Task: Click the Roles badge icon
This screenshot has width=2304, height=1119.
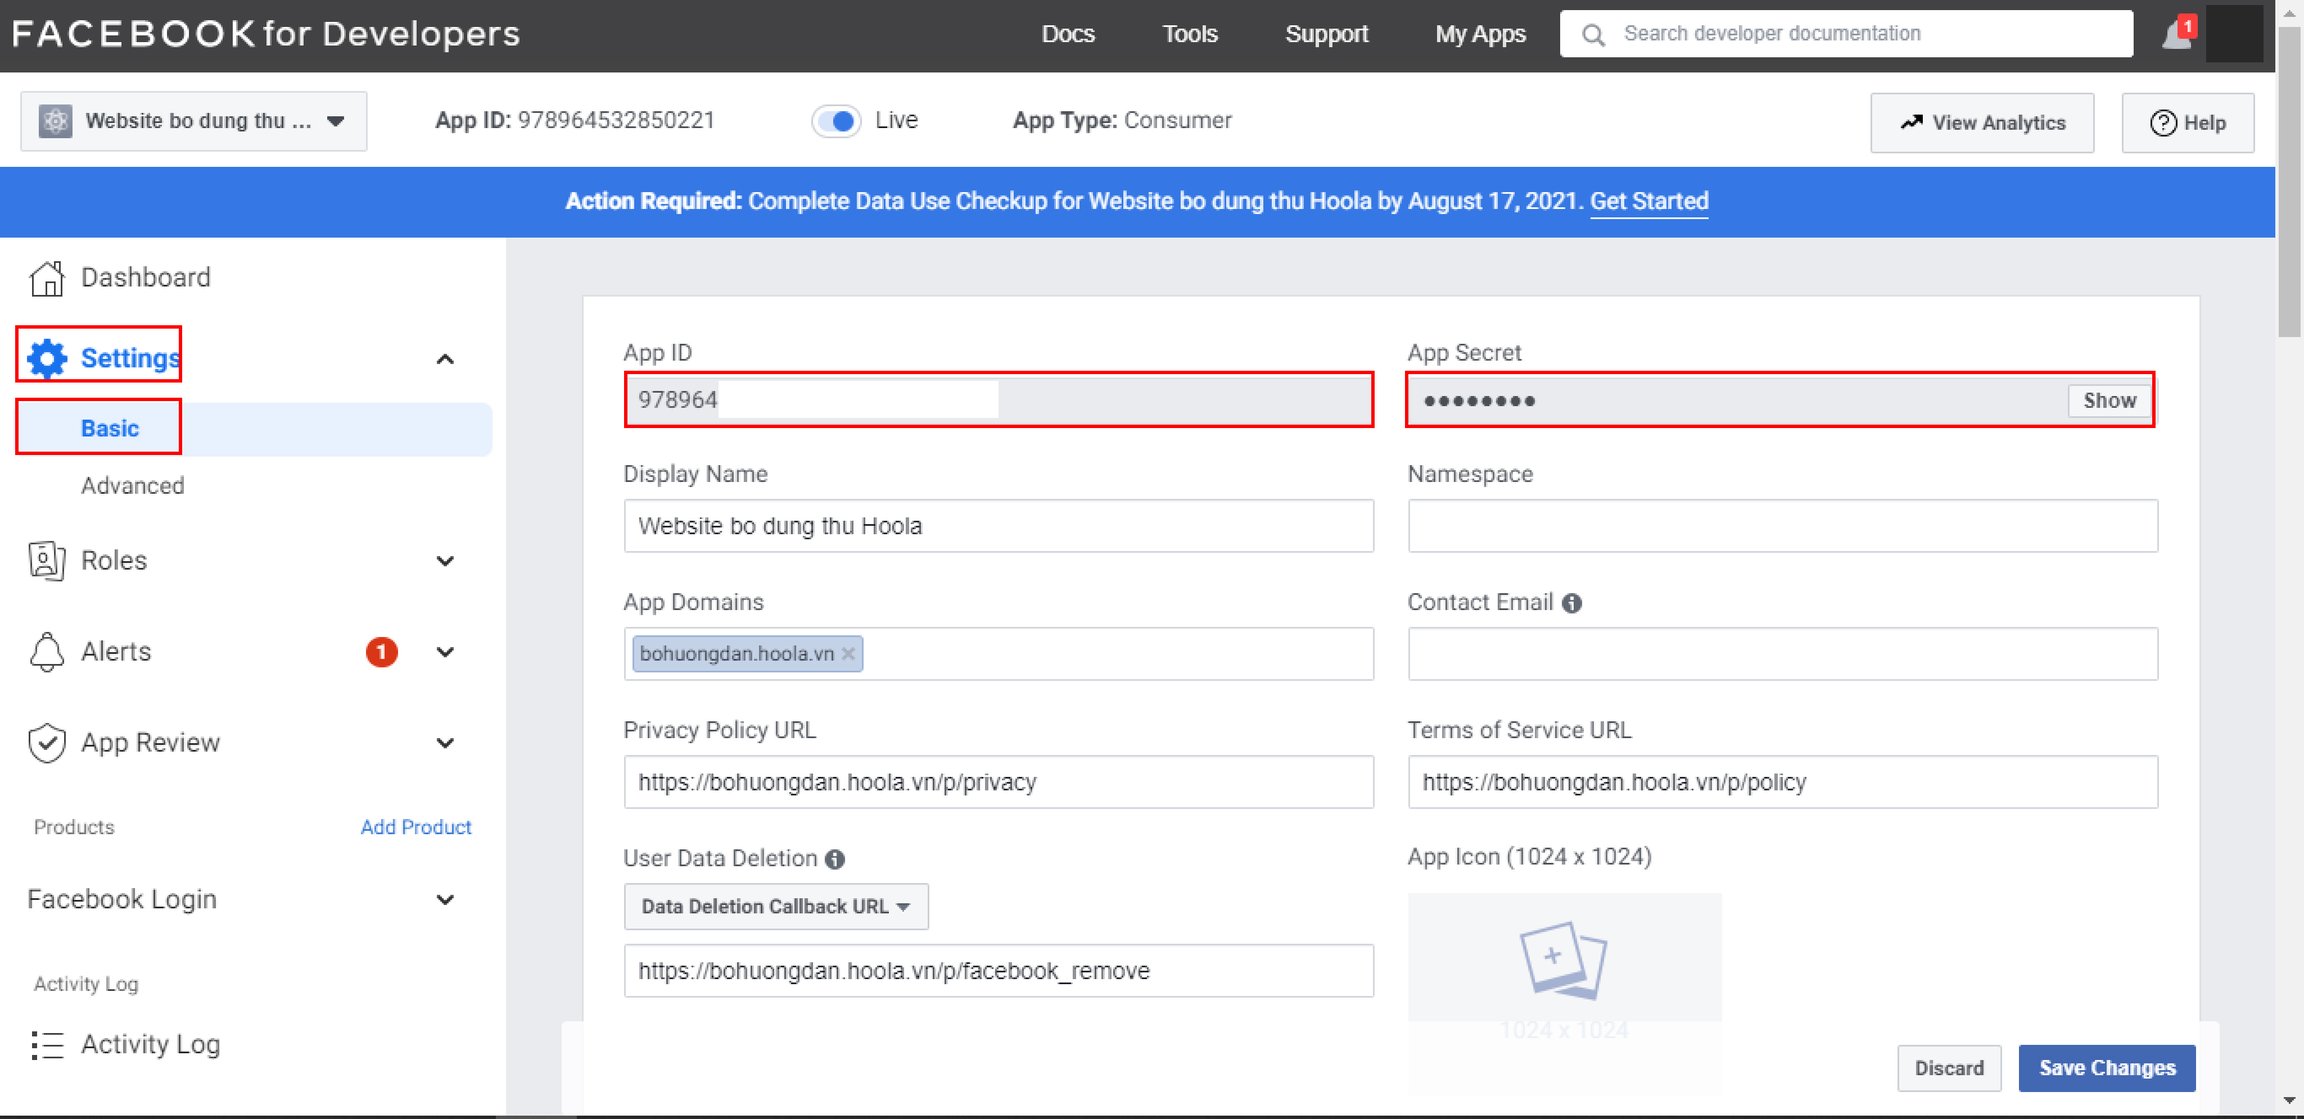Action: point(47,560)
